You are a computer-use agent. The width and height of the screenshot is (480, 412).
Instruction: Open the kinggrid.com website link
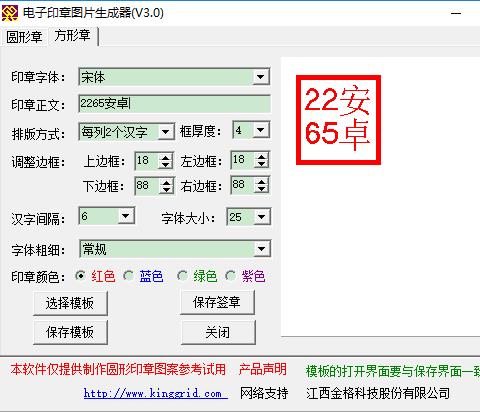pos(156,393)
